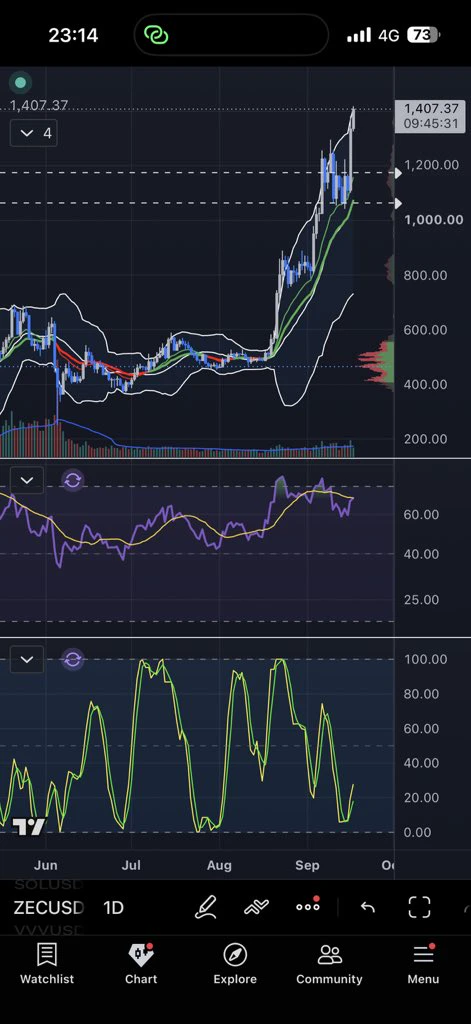
Task: Tap the RSI 40.00 scale label
Action: 421,554
